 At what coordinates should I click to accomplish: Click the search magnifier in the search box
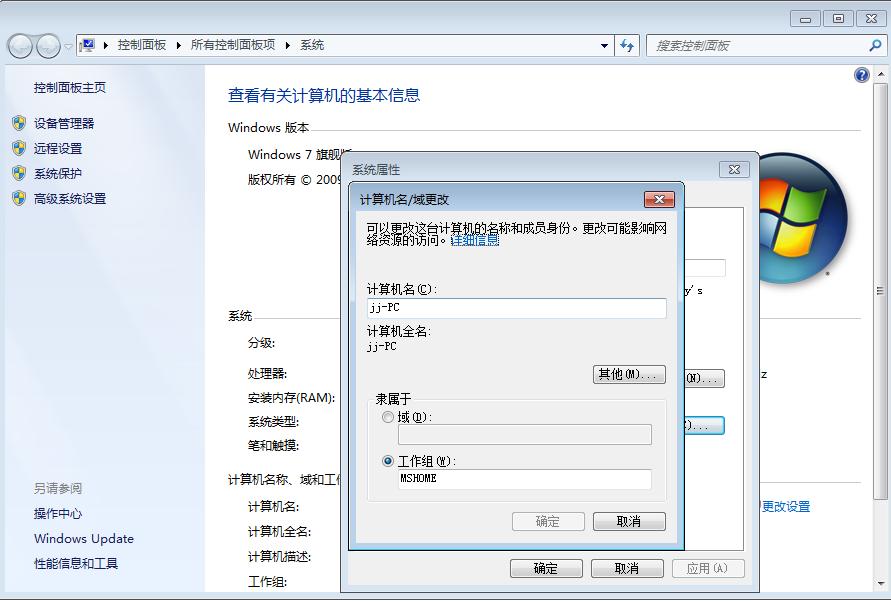point(872,45)
